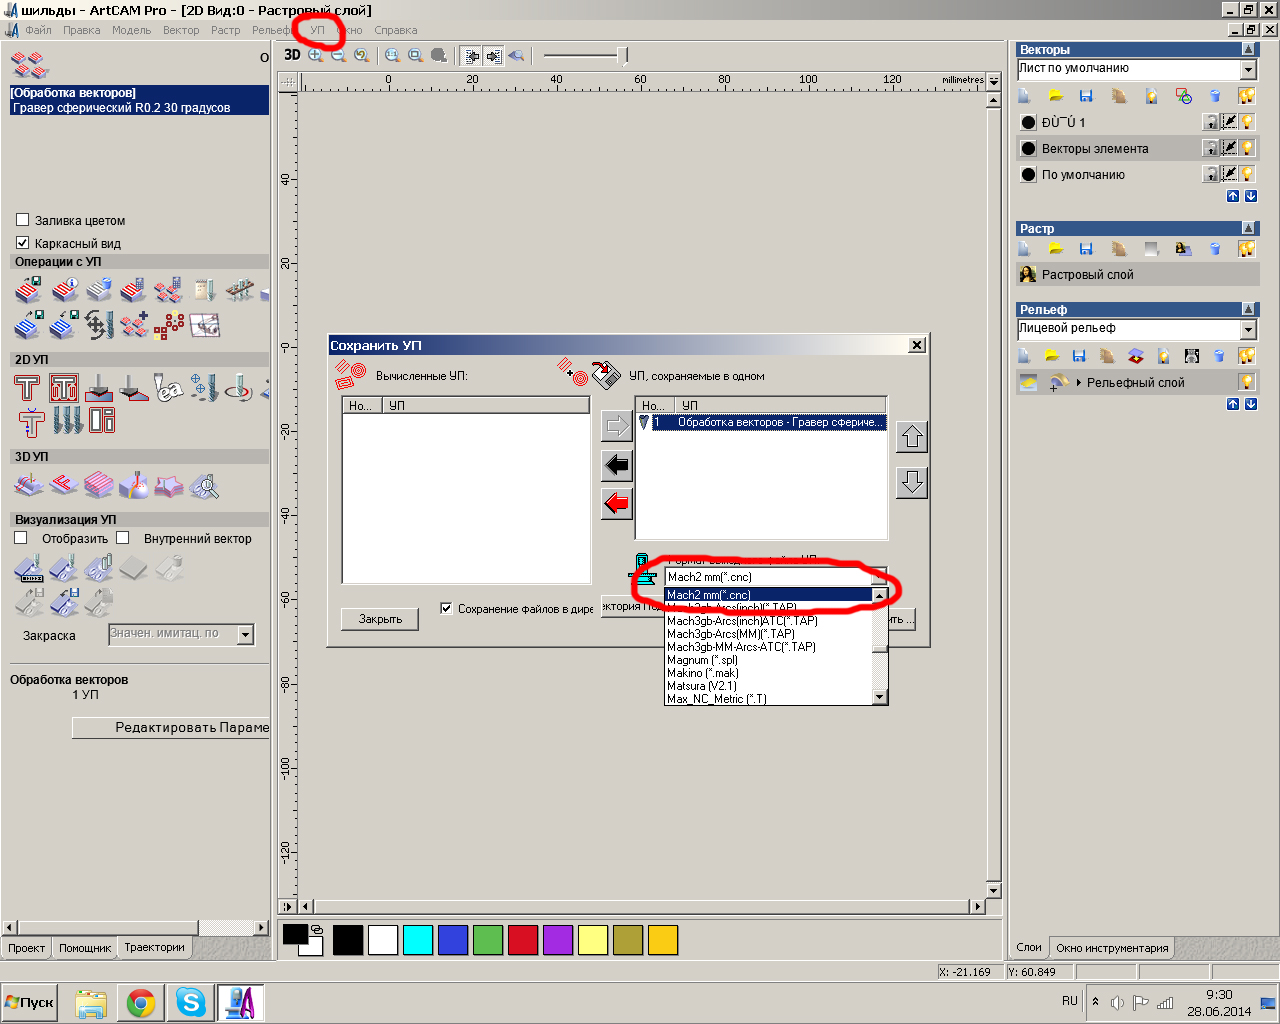Open the Пуск start menu
Viewport: 1280px width, 1024px height.
pos(30,1002)
